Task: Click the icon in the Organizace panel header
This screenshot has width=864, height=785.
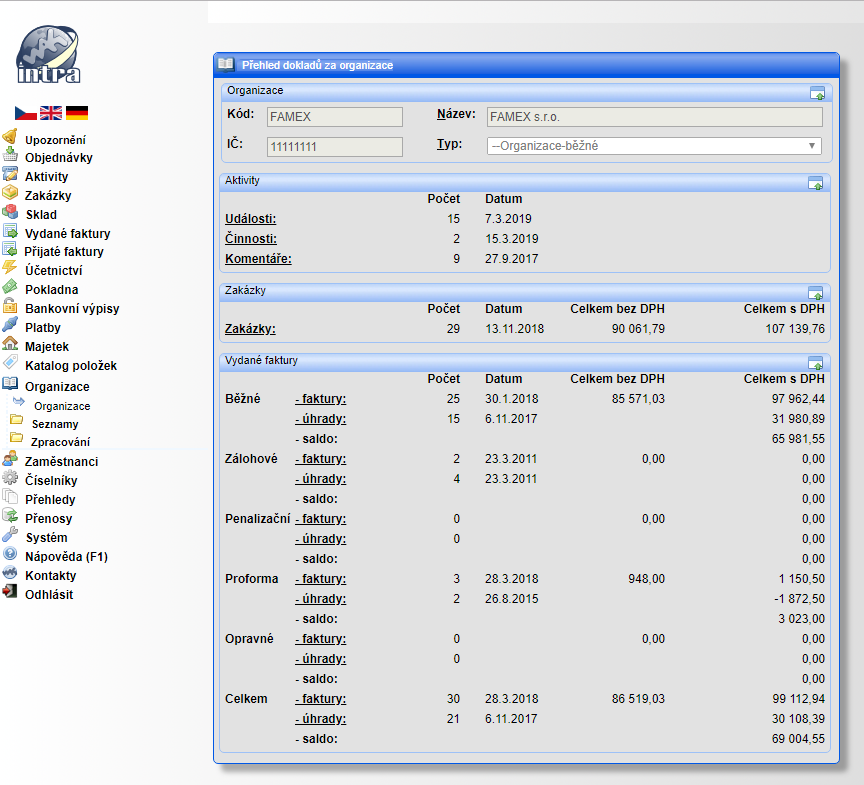Action: [x=817, y=93]
